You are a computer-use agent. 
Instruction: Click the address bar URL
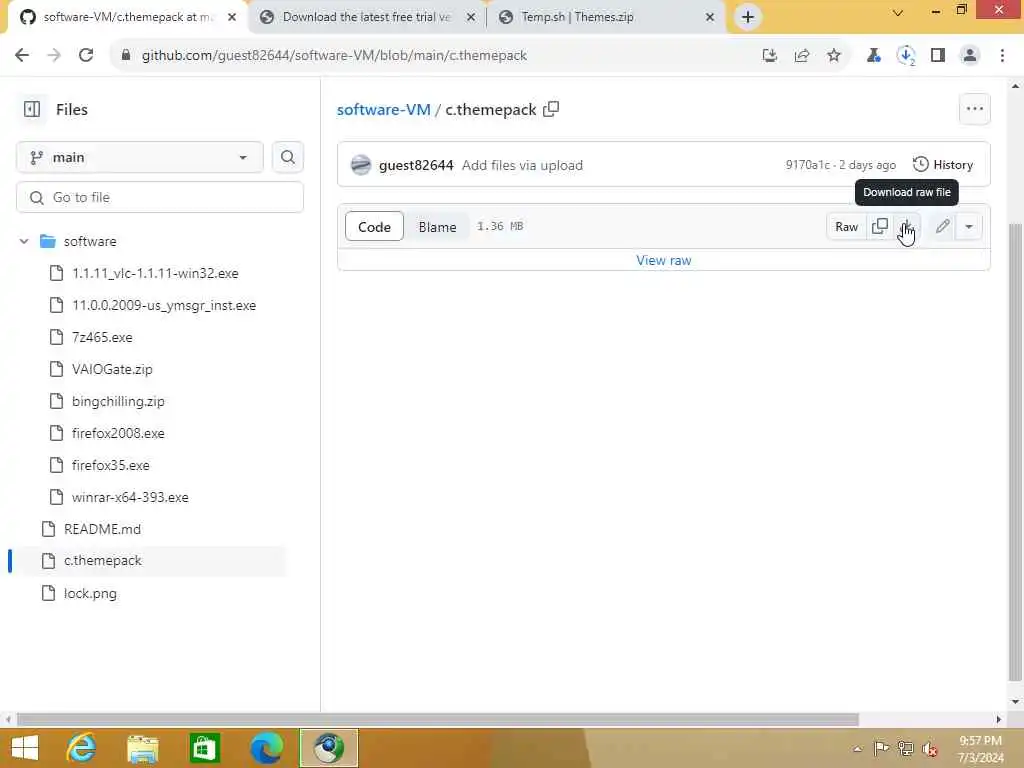tap(334, 56)
